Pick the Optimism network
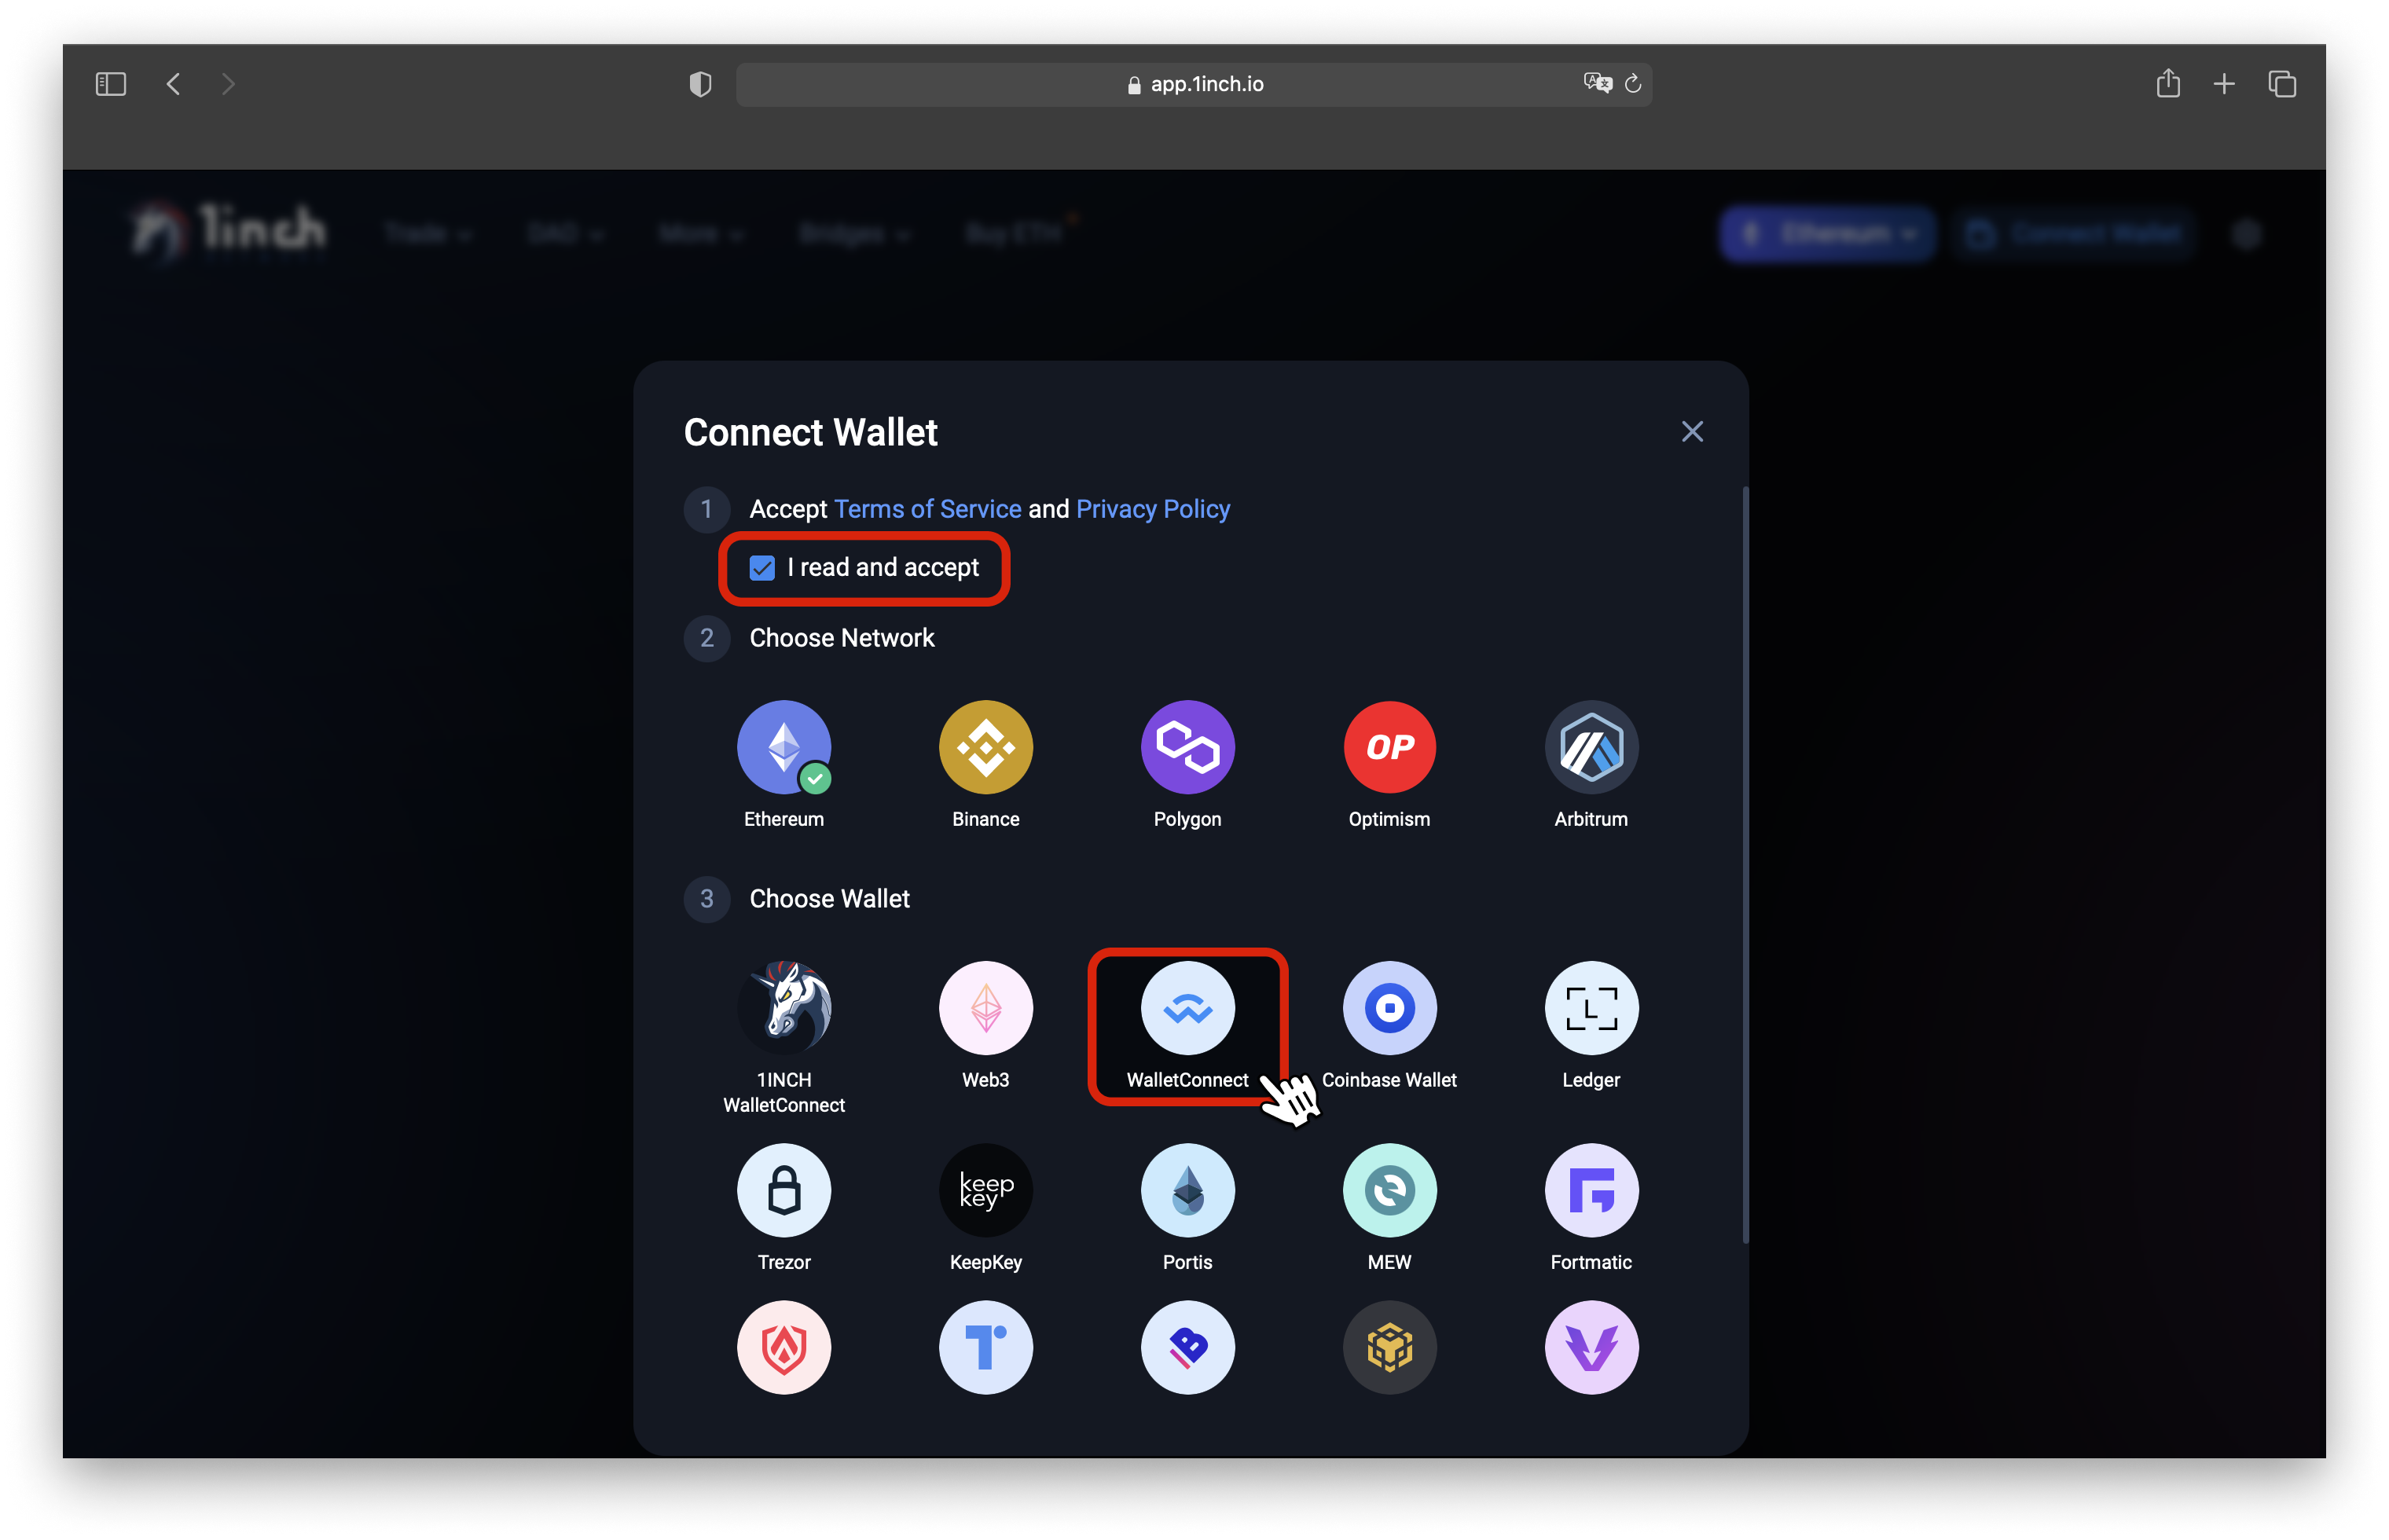 [x=1389, y=747]
